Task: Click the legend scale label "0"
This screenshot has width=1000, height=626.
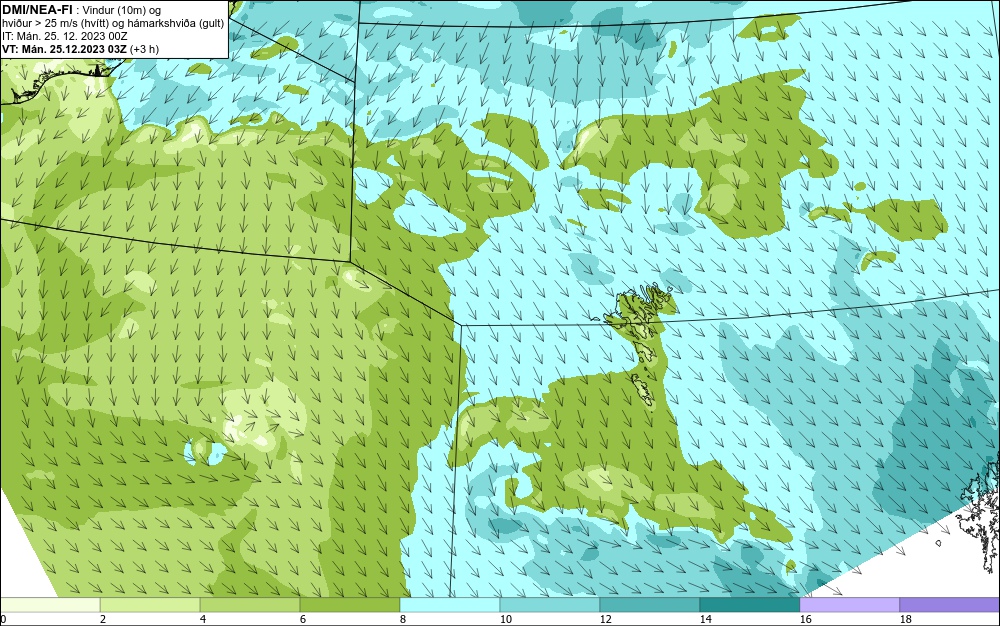Action: (3, 619)
